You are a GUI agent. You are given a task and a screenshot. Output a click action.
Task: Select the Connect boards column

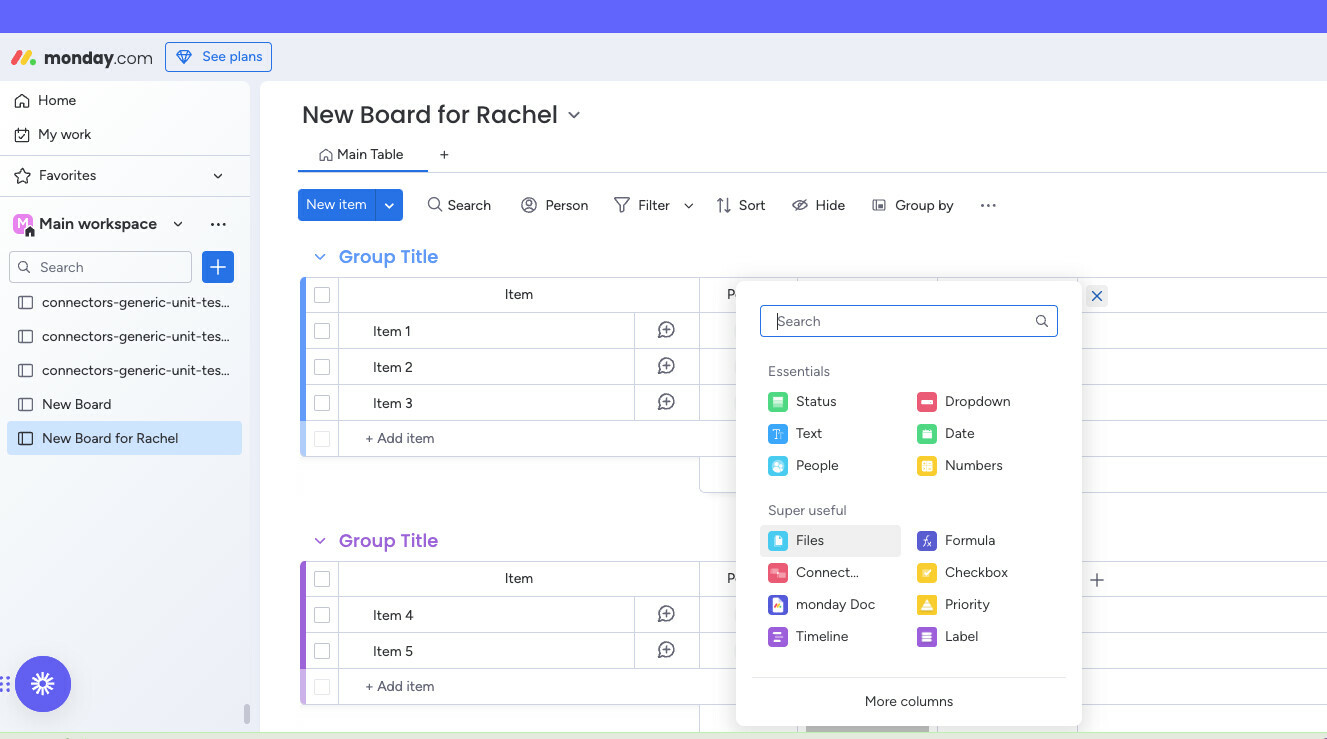[x=815, y=572]
